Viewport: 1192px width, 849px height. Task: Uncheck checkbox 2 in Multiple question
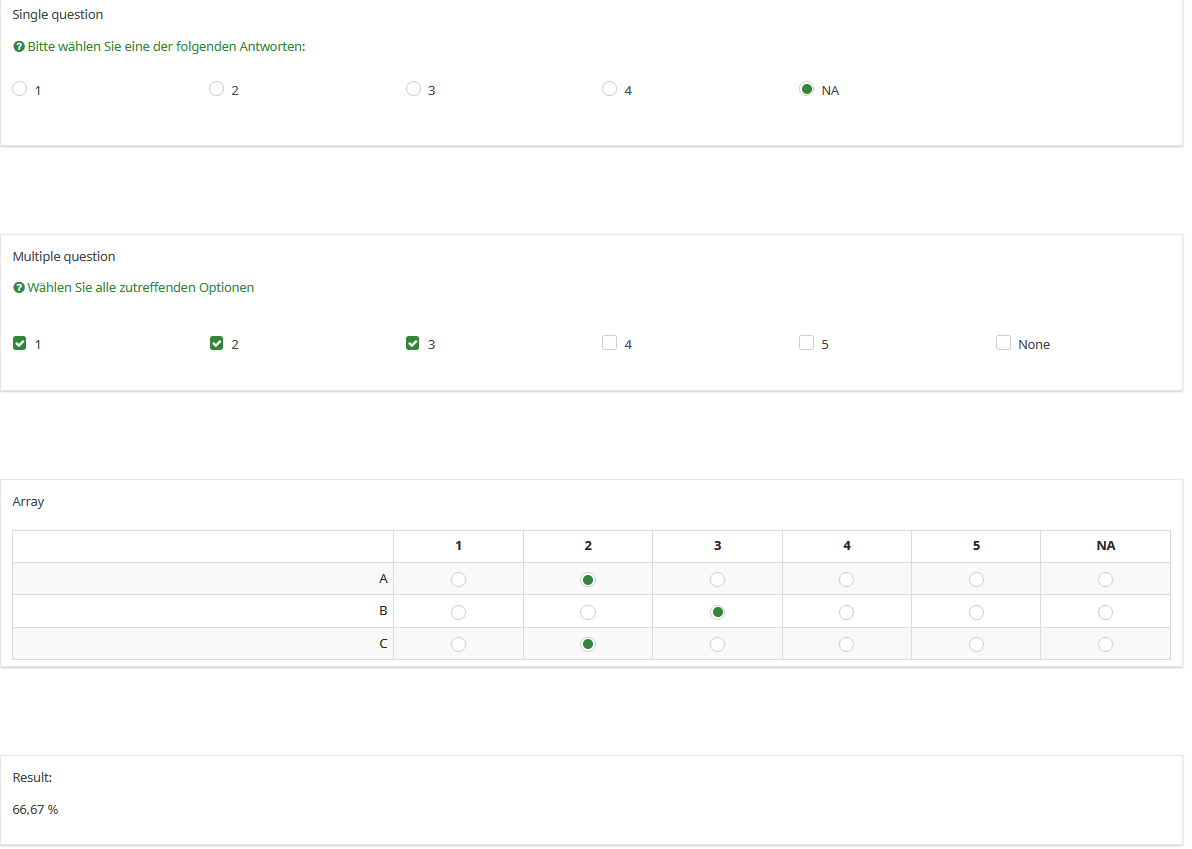(x=216, y=343)
